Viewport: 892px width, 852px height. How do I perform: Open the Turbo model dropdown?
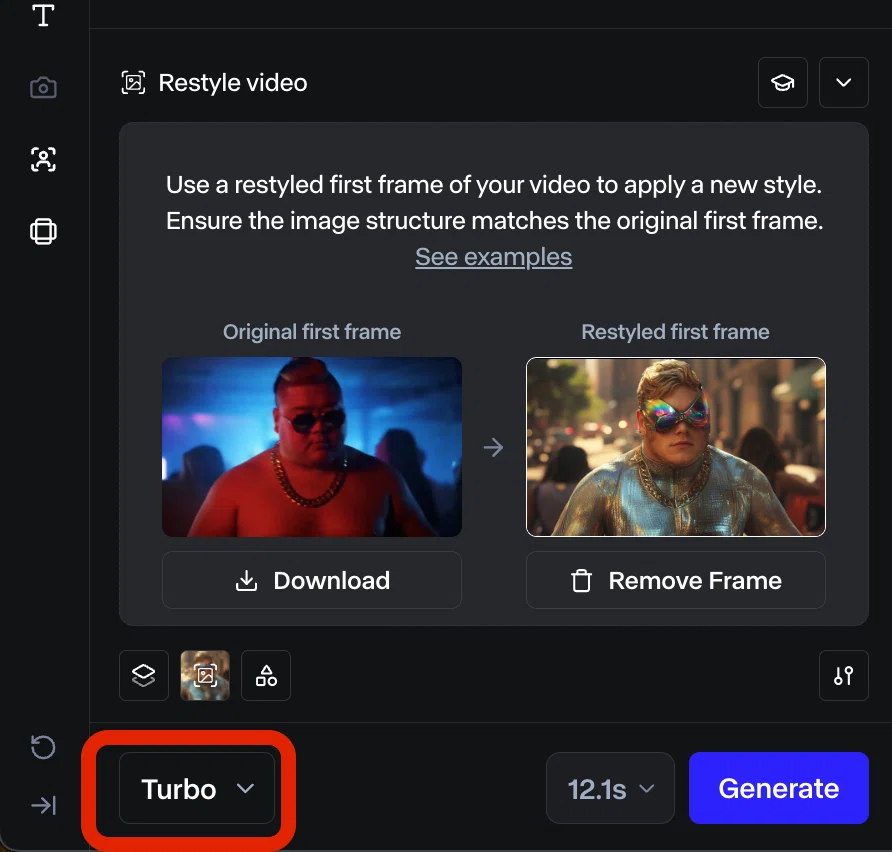tap(197, 788)
